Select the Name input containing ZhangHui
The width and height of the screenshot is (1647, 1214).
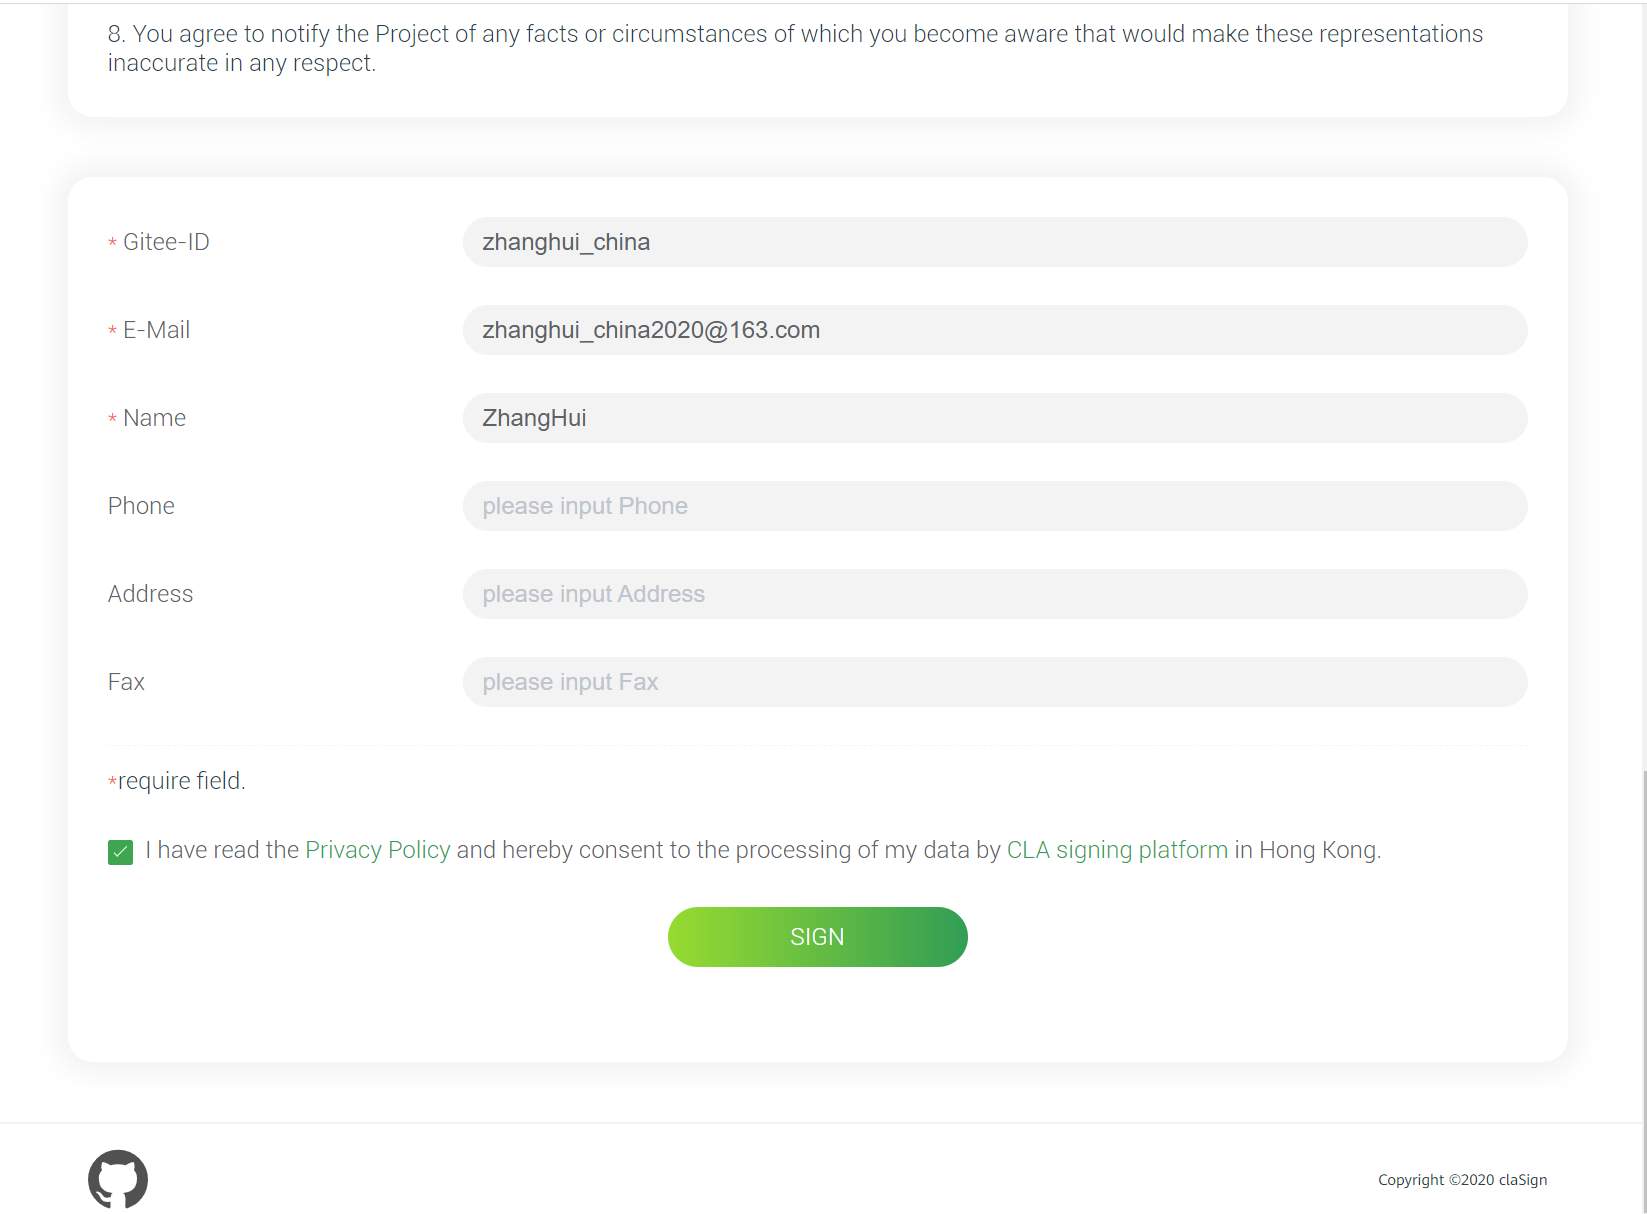(994, 418)
